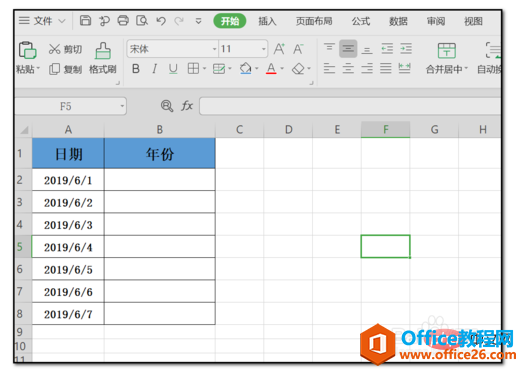Switch to the 开始 (Home) tab
The width and height of the screenshot is (523, 372).
click(x=230, y=21)
